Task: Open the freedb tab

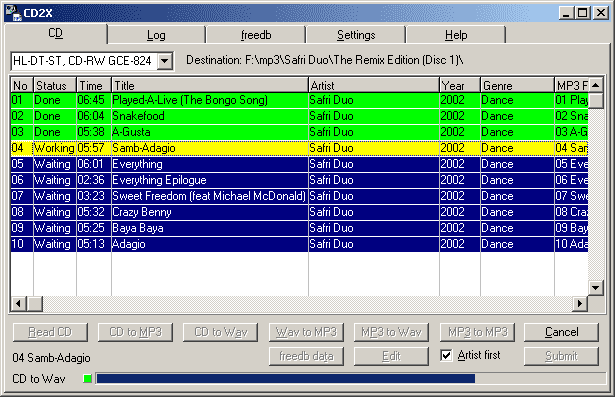Action: (256, 35)
